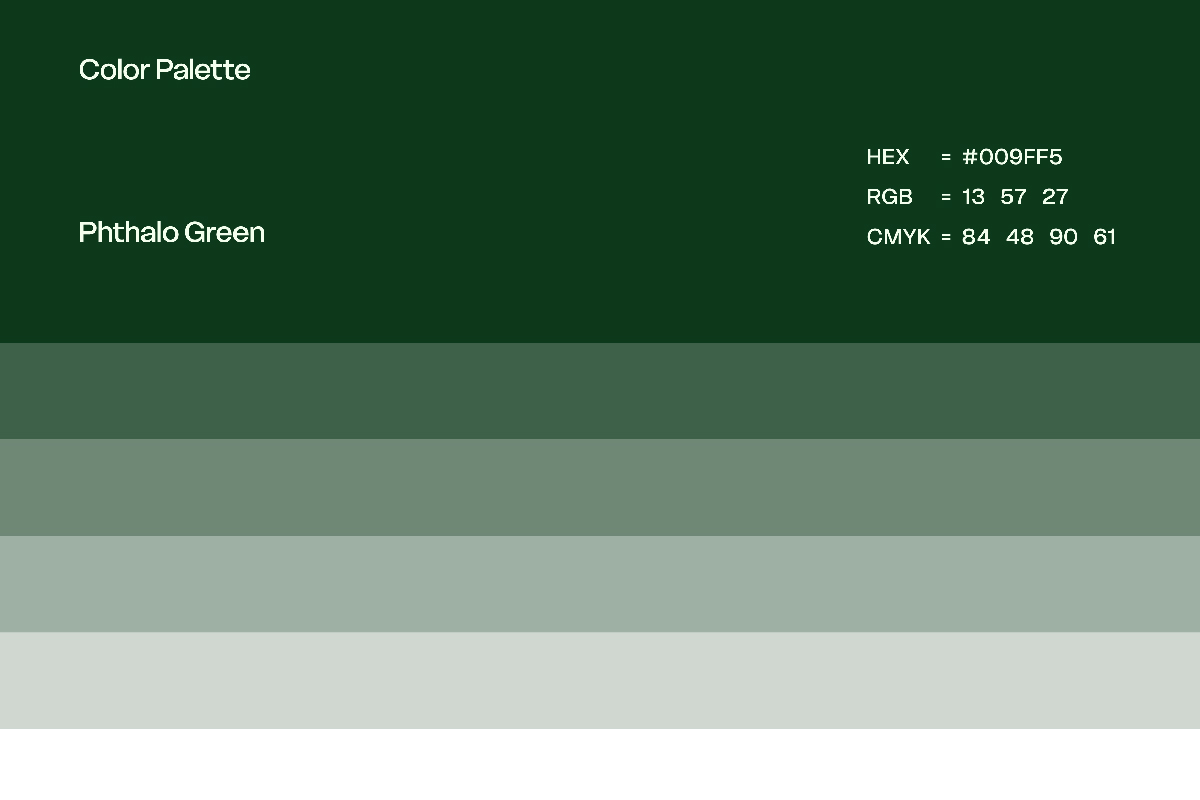Click the RGB label
Viewport: 1200px width, 800px height.
tap(890, 197)
